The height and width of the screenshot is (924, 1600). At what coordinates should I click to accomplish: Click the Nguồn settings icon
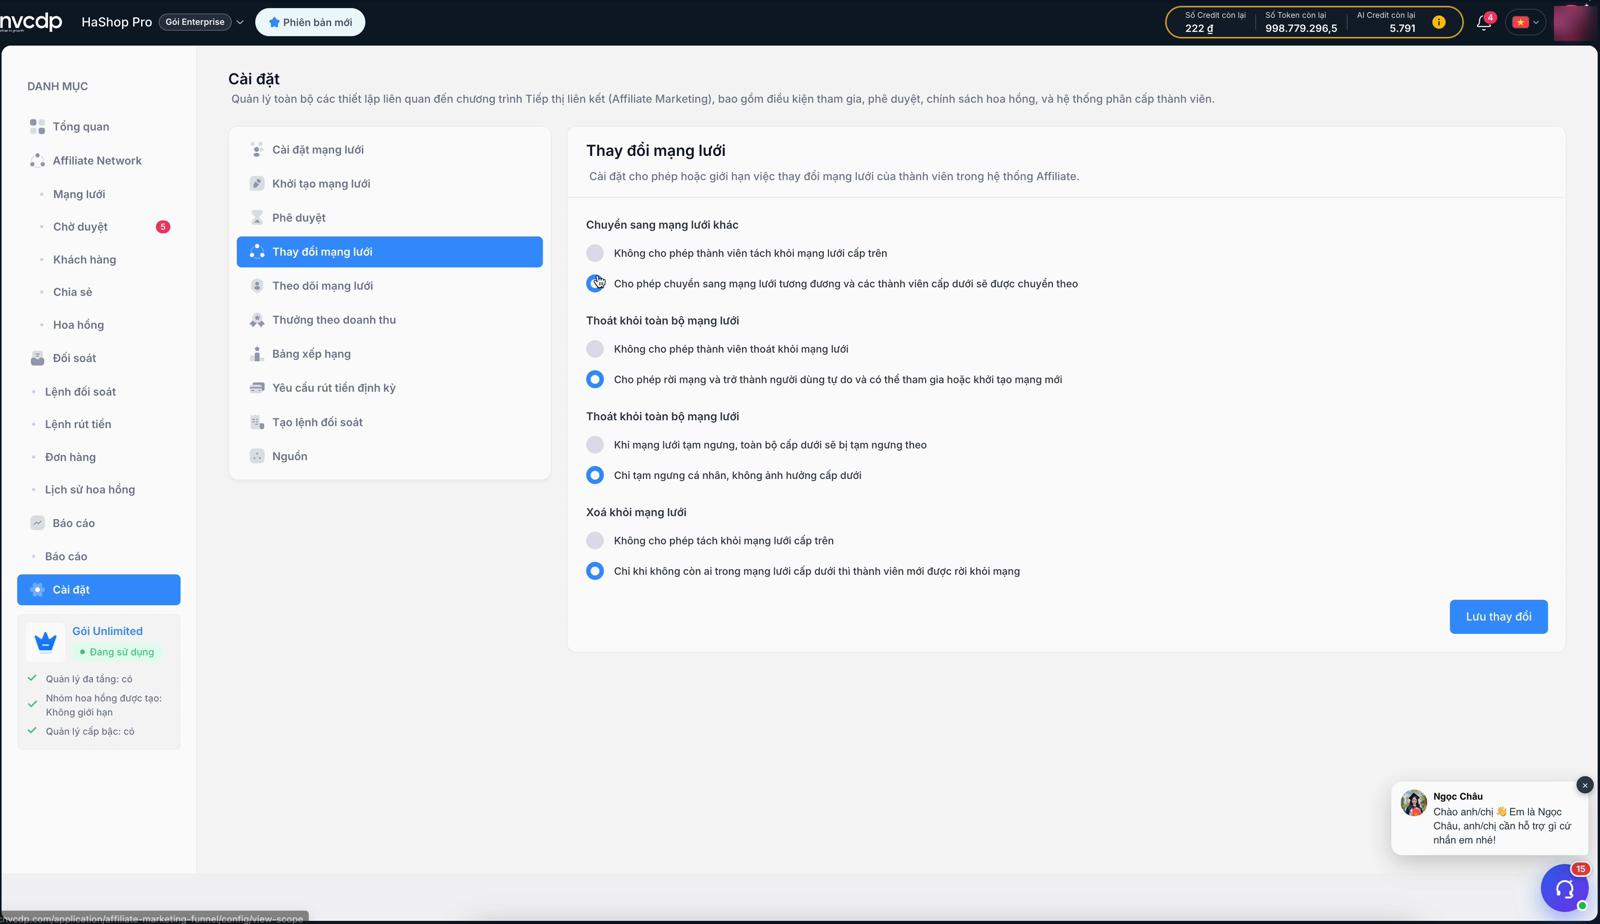tap(257, 456)
